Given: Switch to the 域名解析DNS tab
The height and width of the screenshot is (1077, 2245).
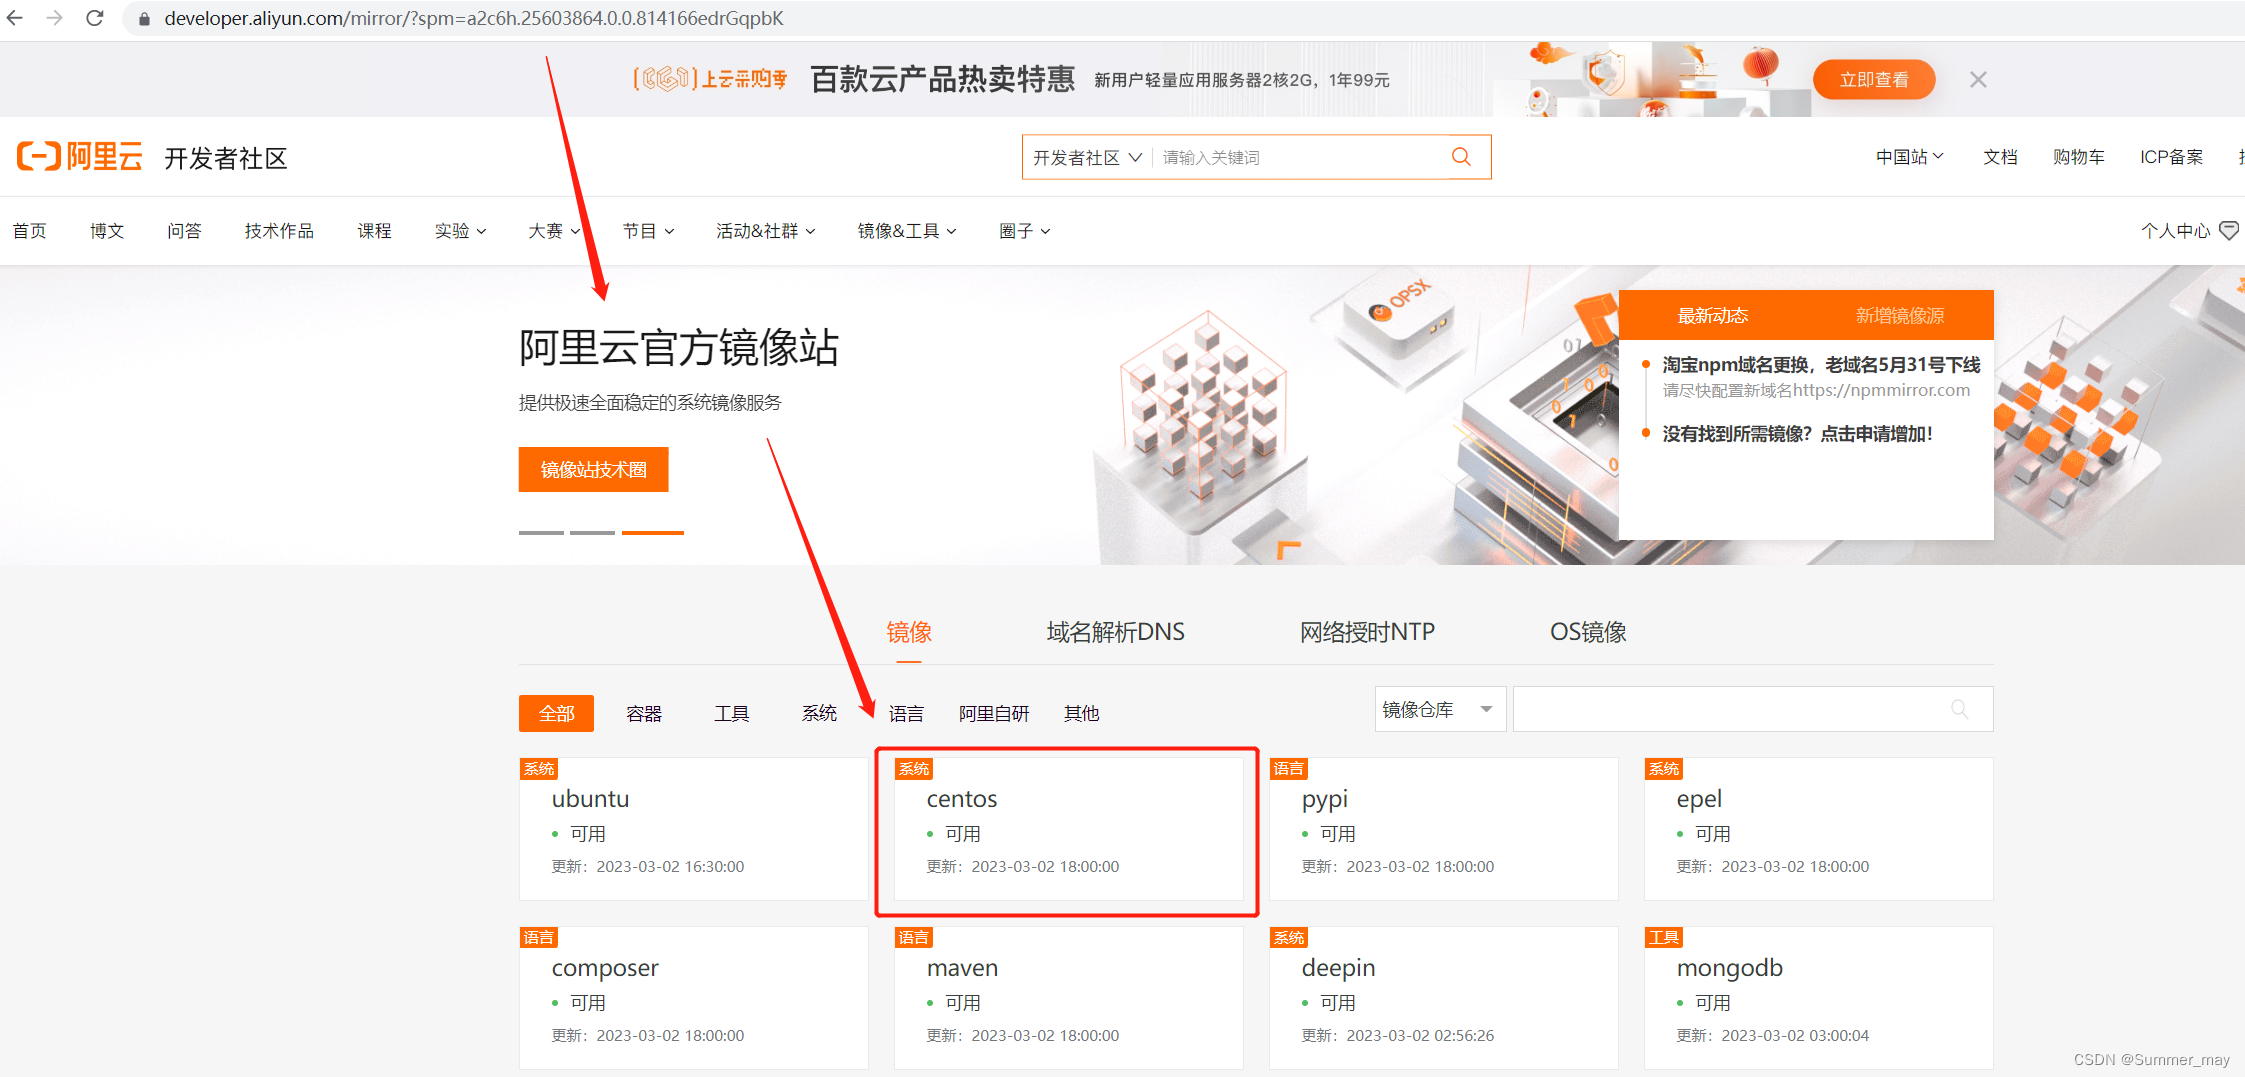Looking at the screenshot, I should point(1115,632).
